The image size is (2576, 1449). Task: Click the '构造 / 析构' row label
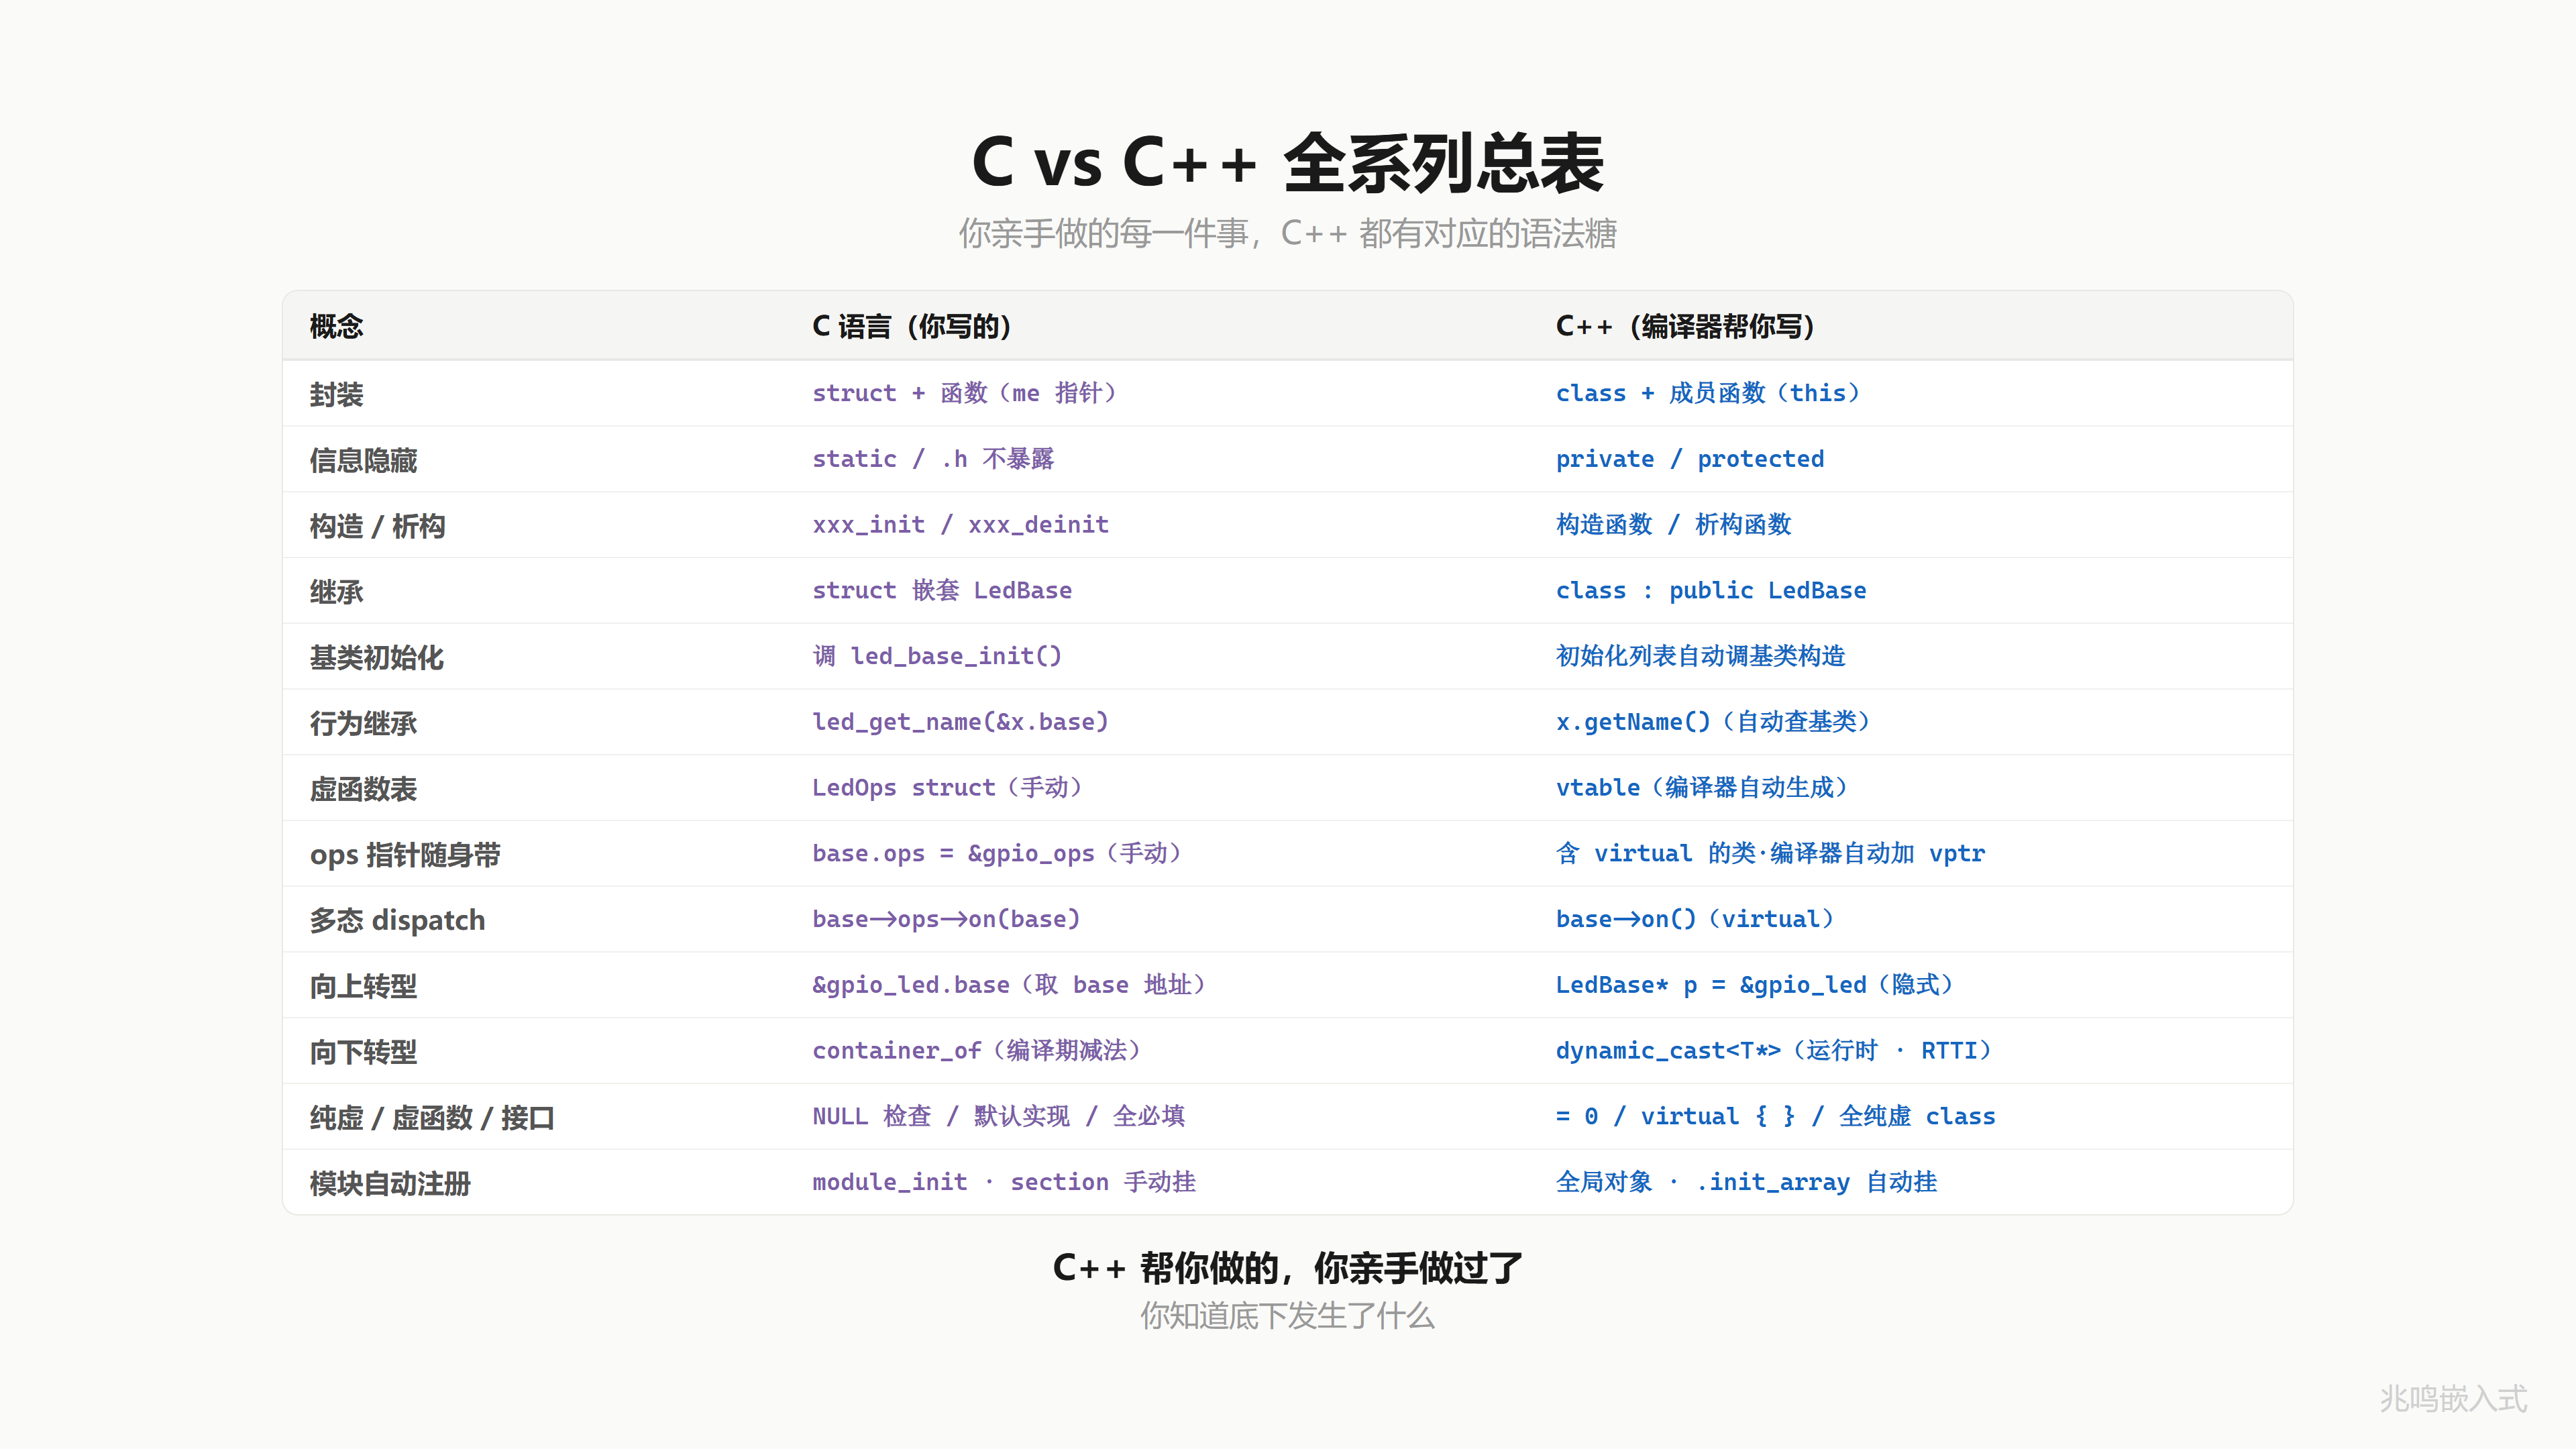tap(377, 526)
